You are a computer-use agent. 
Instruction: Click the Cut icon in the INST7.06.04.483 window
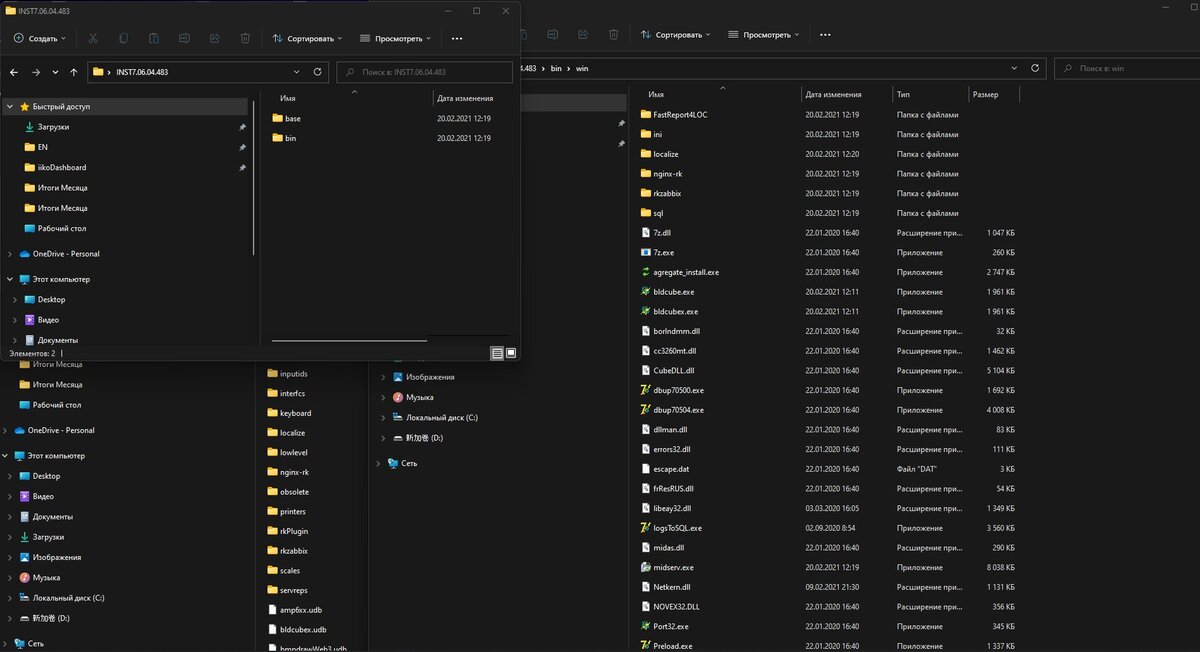tap(93, 38)
